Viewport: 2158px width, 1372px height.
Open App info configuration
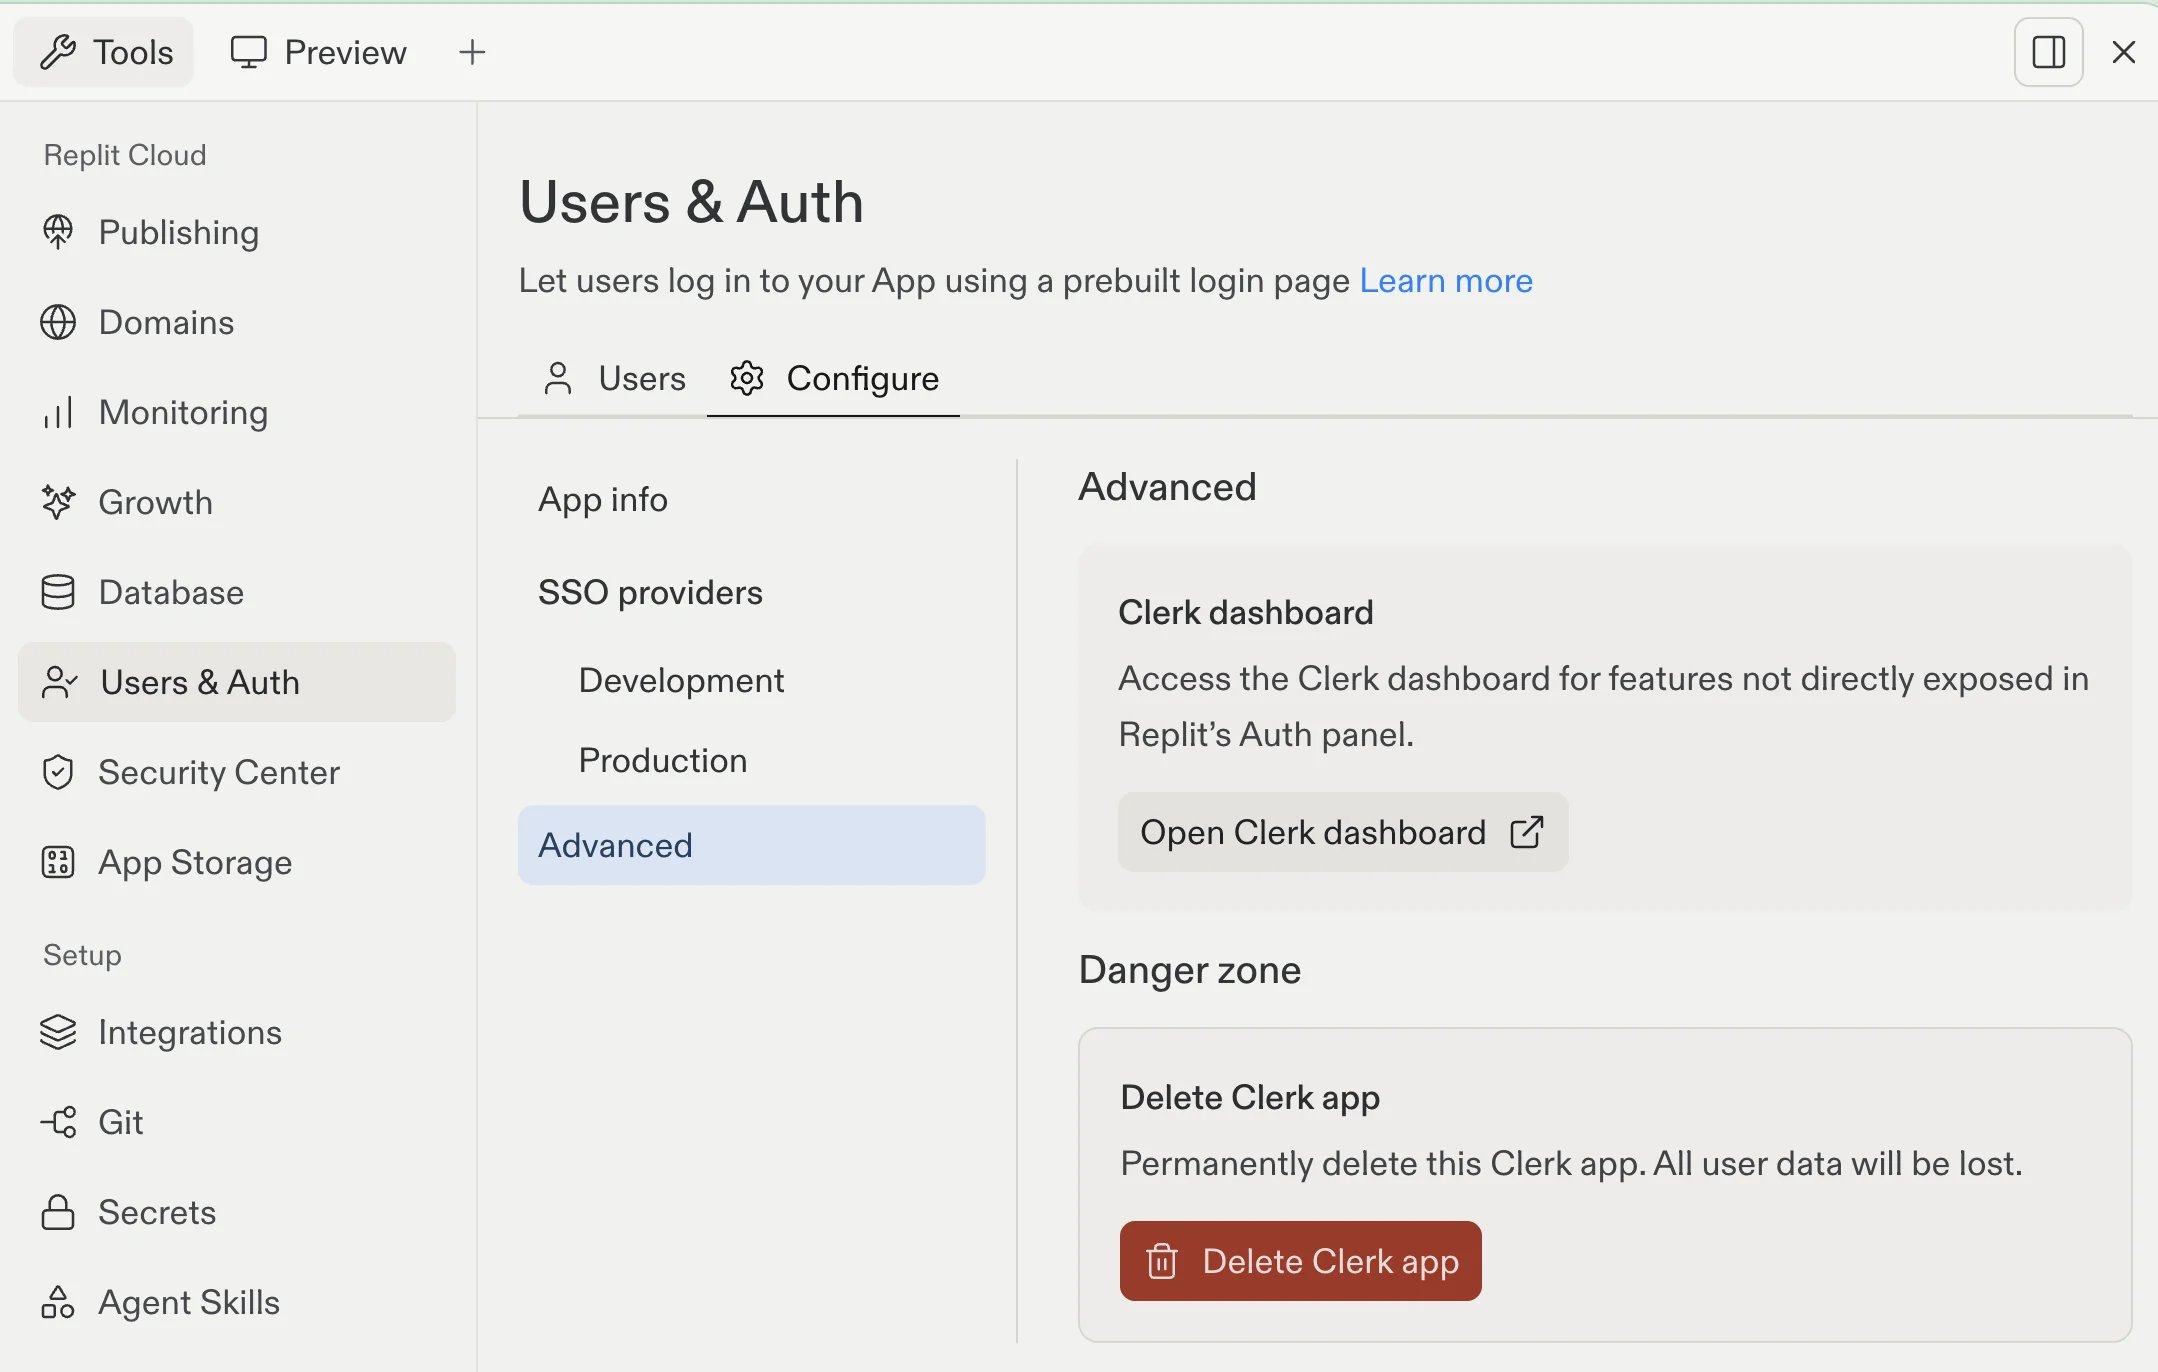pyautogui.click(x=752, y=499)
